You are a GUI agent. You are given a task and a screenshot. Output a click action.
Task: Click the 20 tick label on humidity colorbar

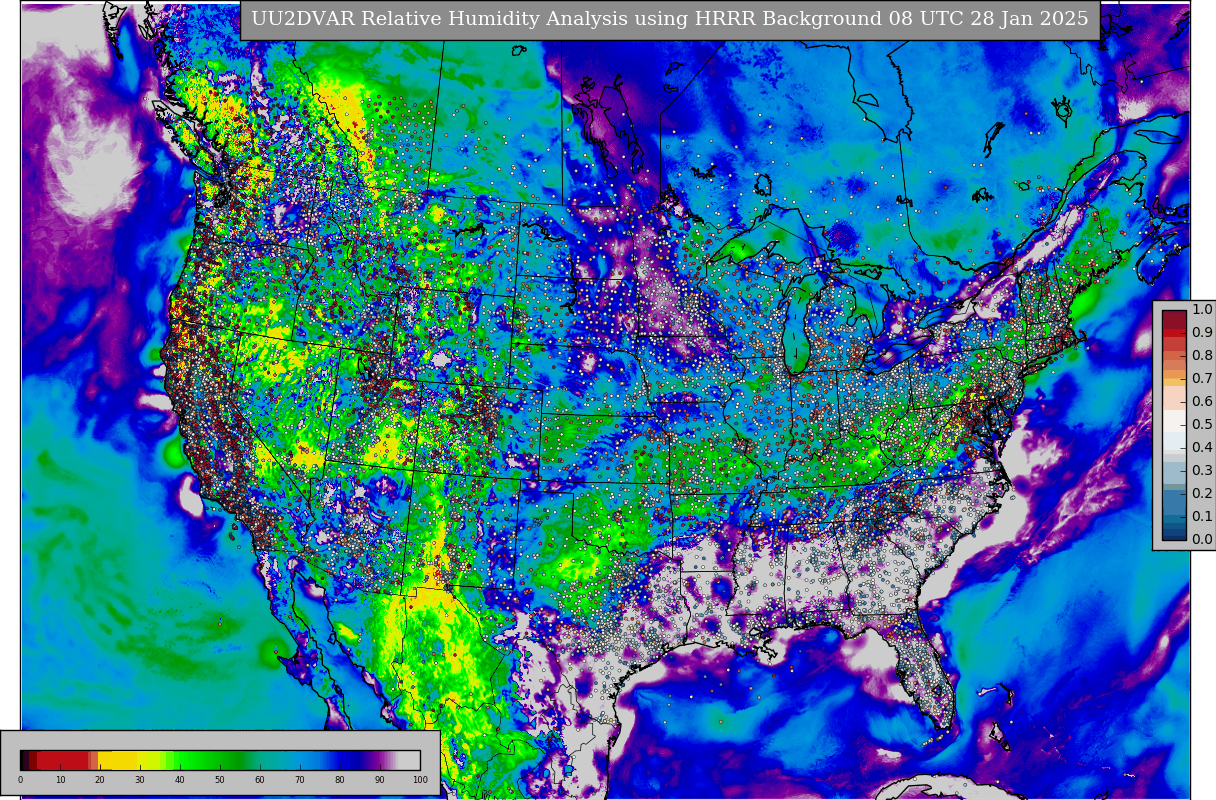[100, 780]
